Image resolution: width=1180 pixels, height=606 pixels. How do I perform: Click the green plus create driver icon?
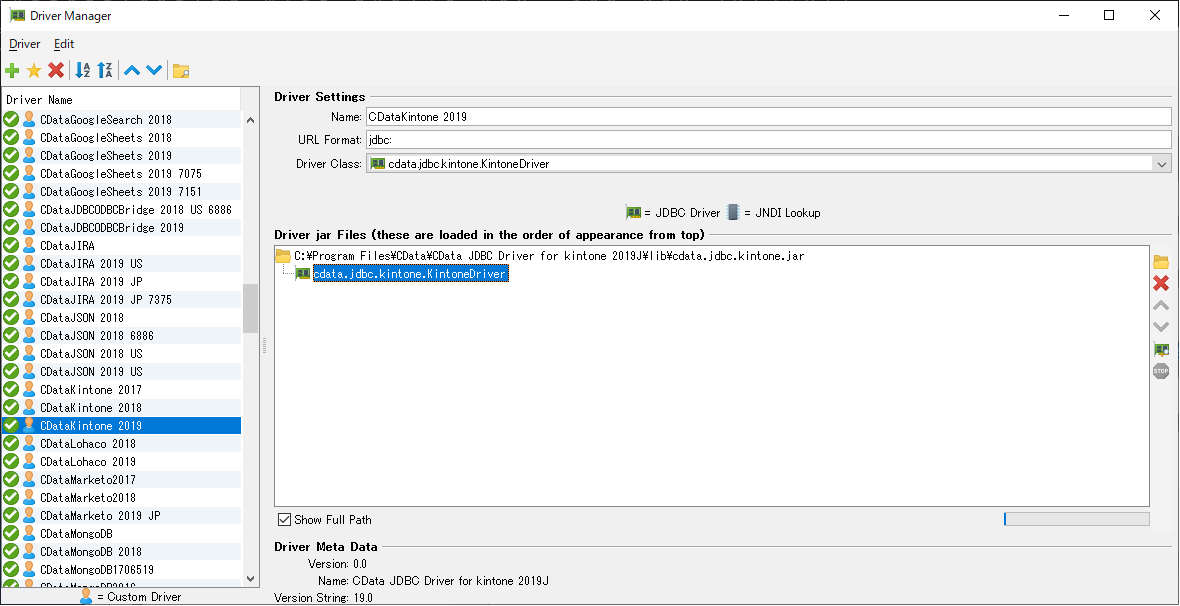[12, 71]
